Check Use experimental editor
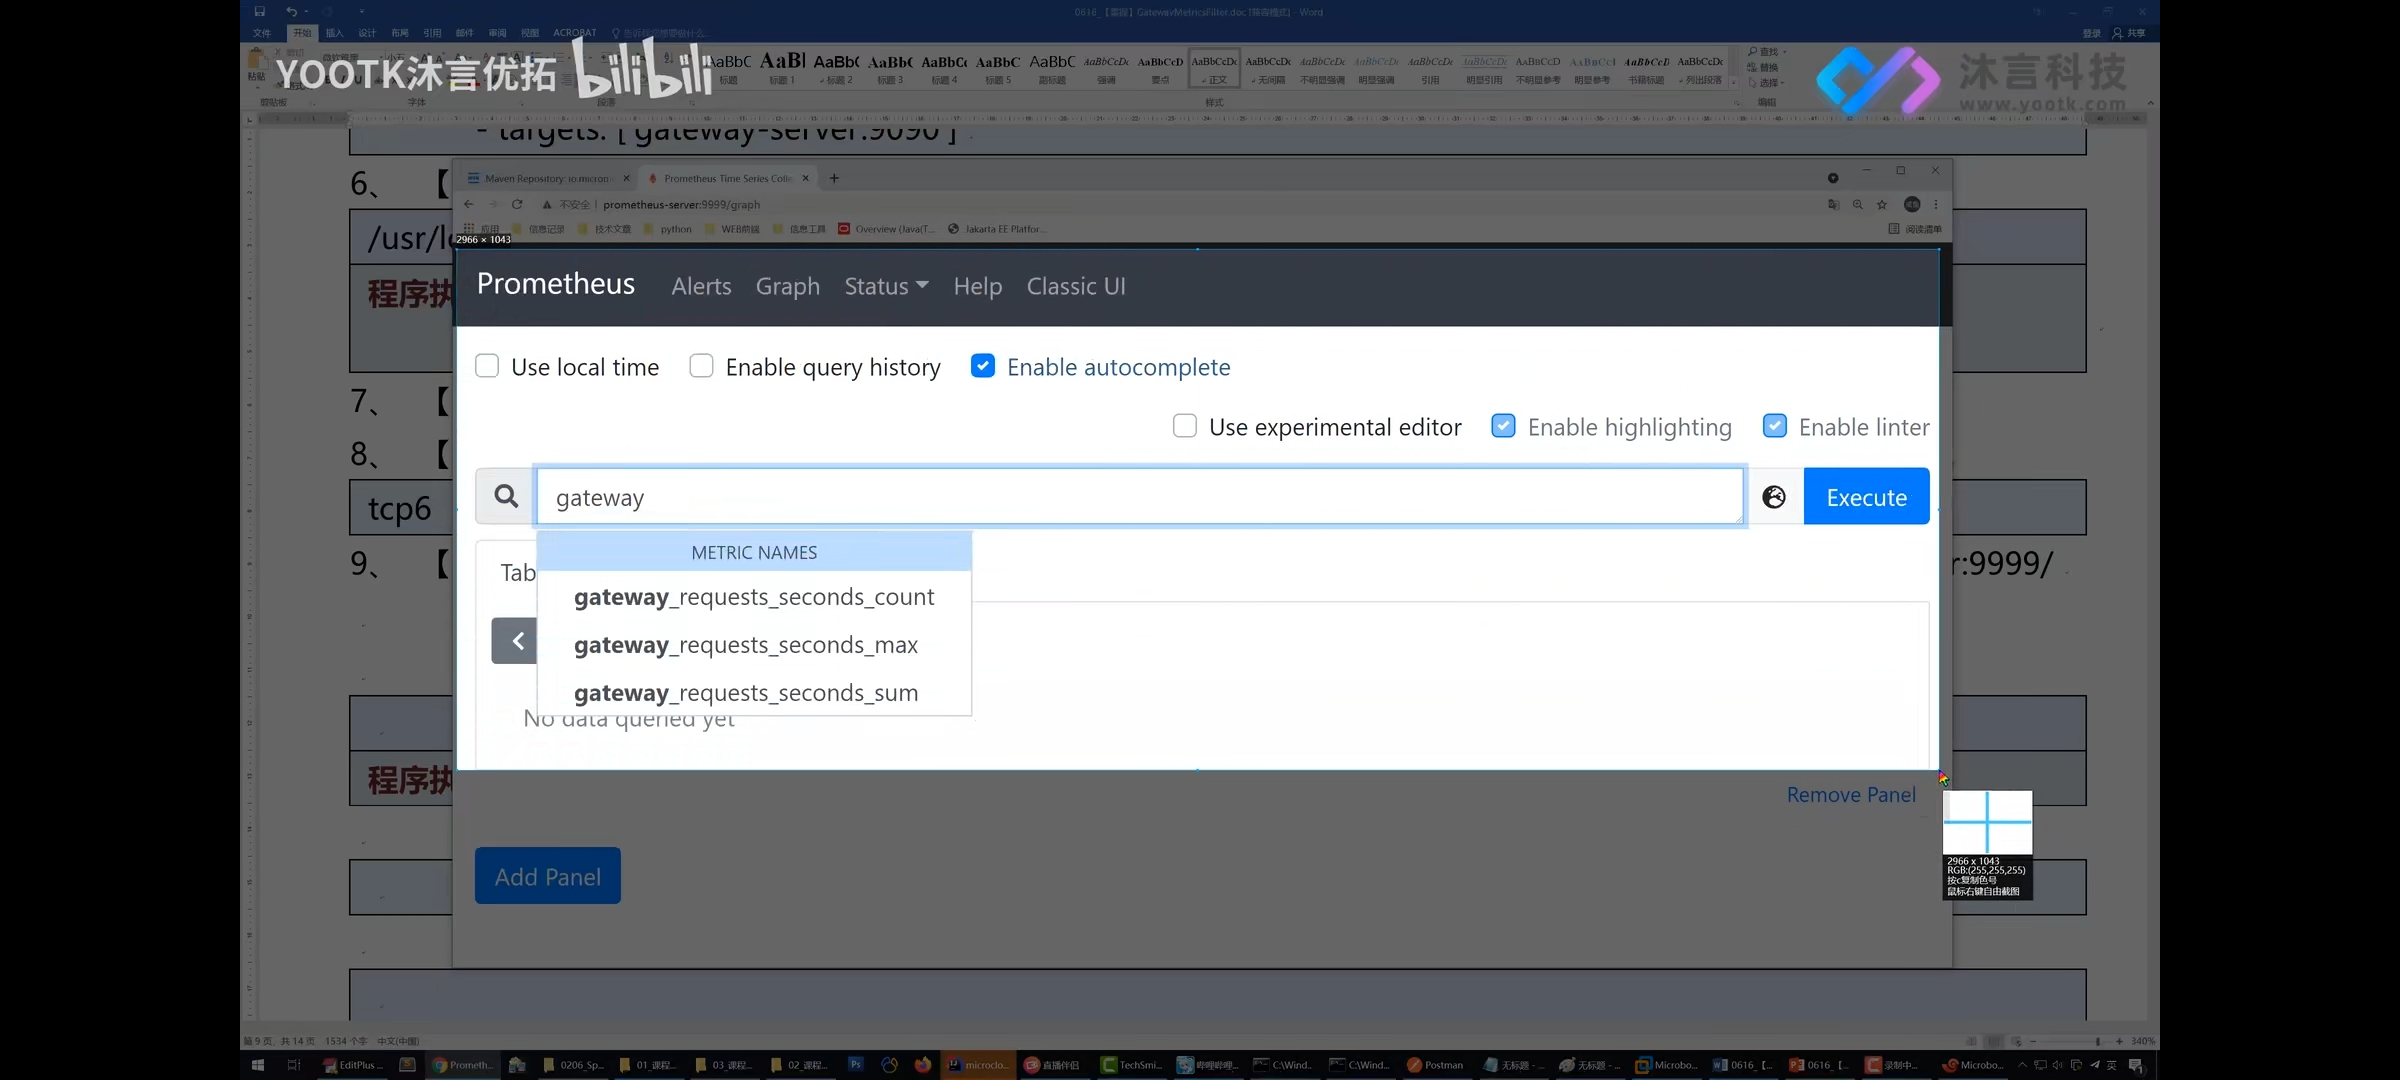 1184,426
